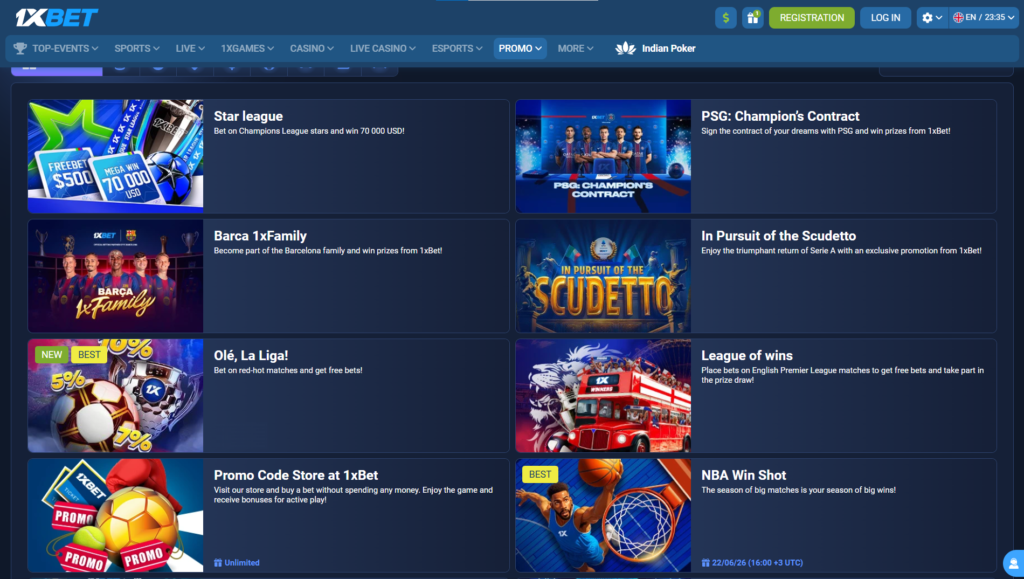
Task: Expand the LIVE CASINO dropdown
Action: tap(384, 48)
